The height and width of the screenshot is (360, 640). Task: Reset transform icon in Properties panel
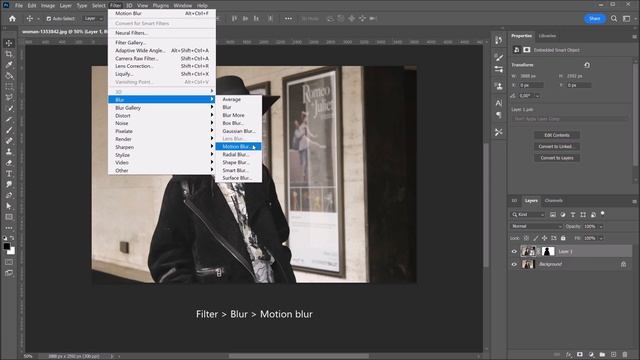587,65
